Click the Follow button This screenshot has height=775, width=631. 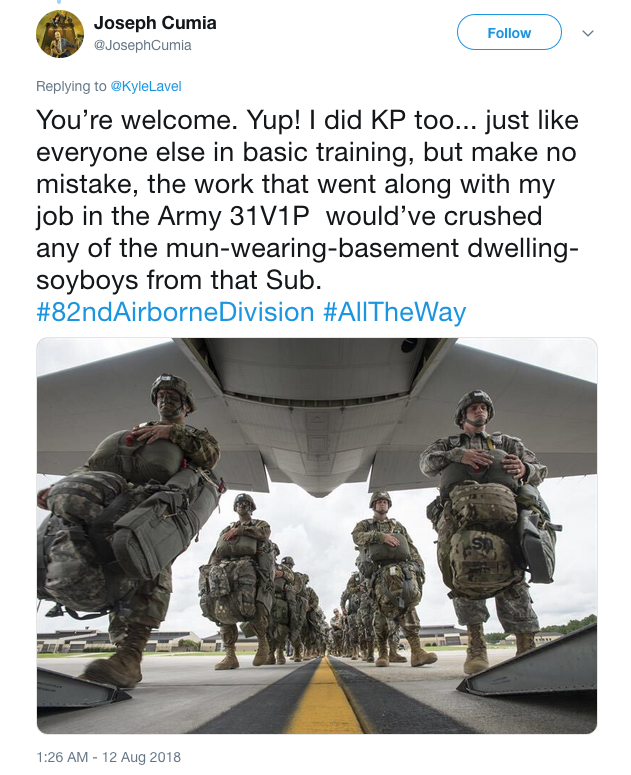509,33
